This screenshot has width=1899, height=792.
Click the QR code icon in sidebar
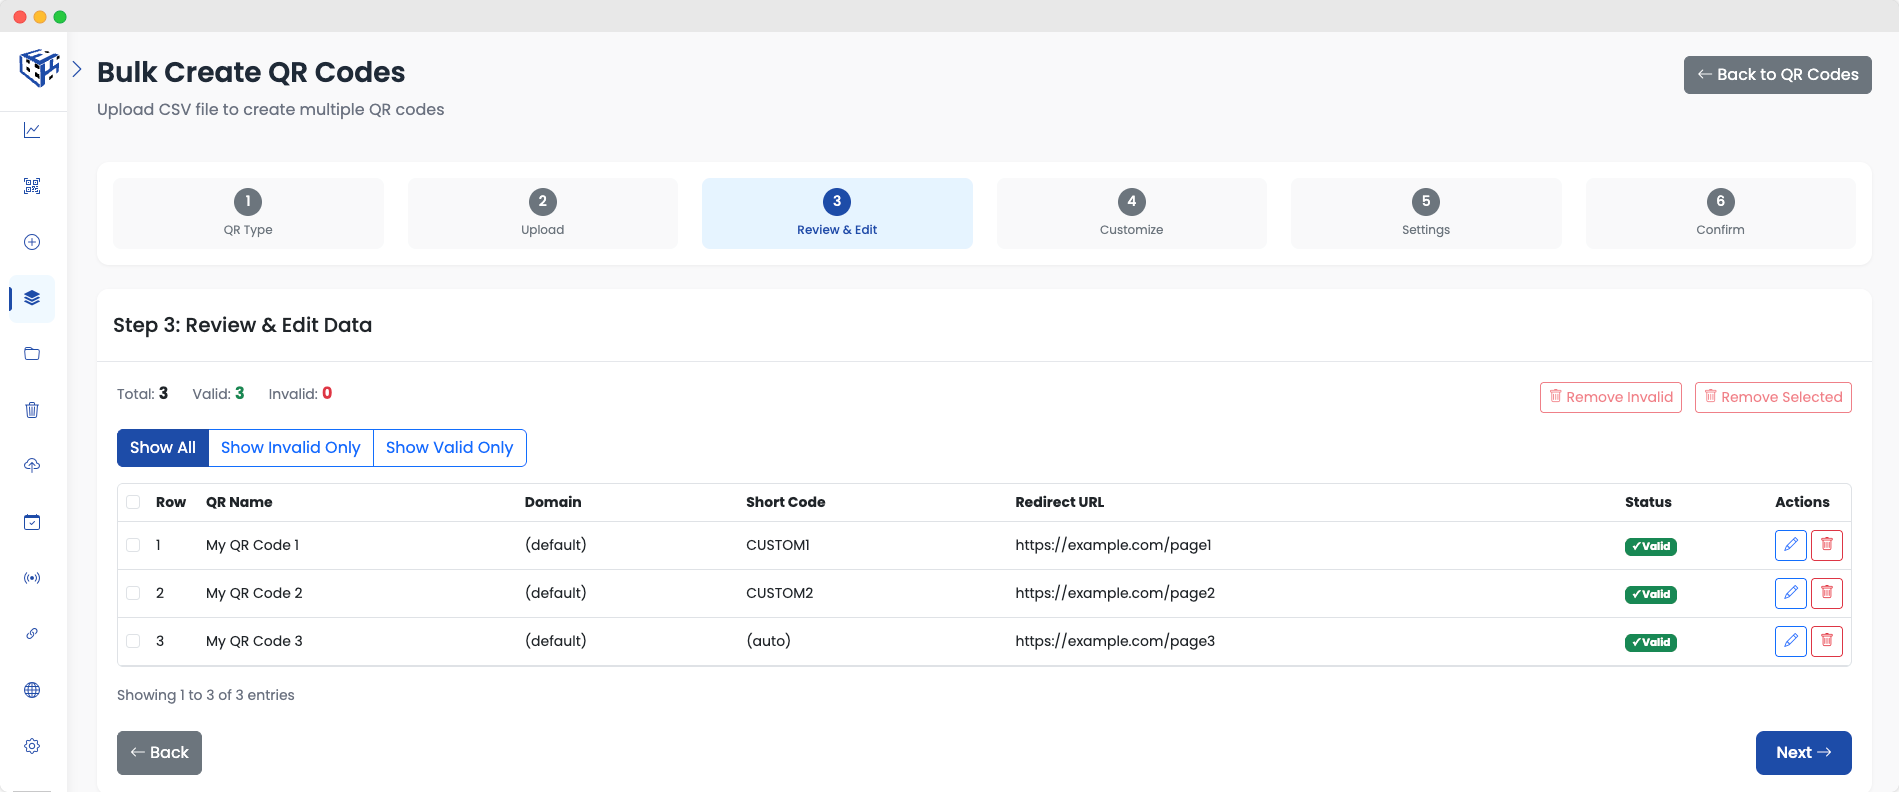point(32,186)
